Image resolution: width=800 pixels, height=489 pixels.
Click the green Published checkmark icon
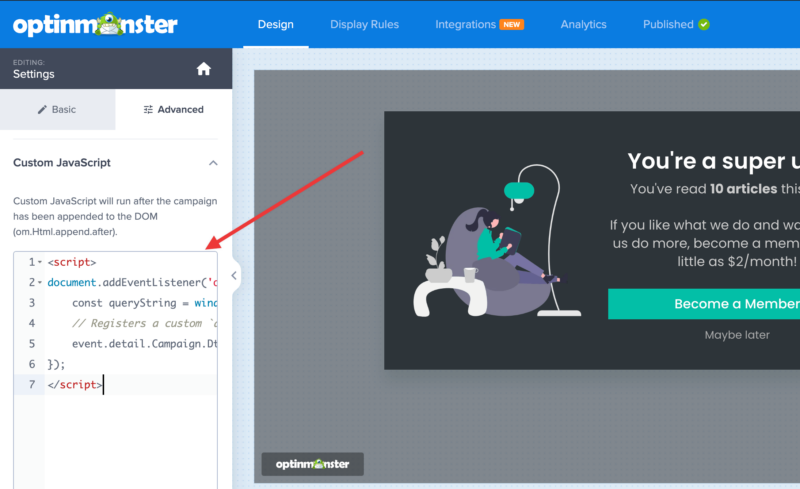point(704,25)
